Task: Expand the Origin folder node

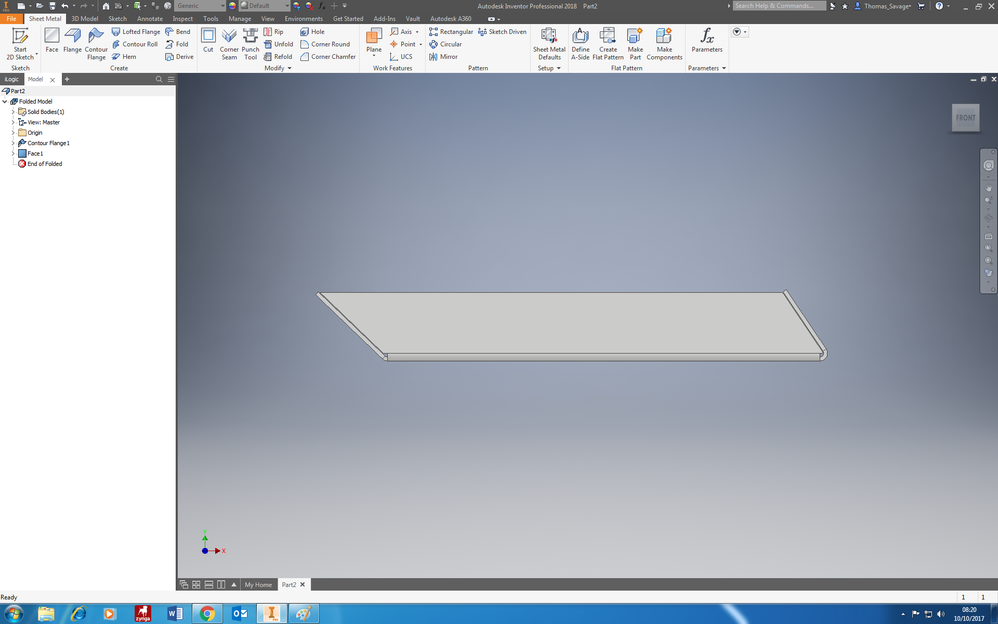Action: point(13,132)
